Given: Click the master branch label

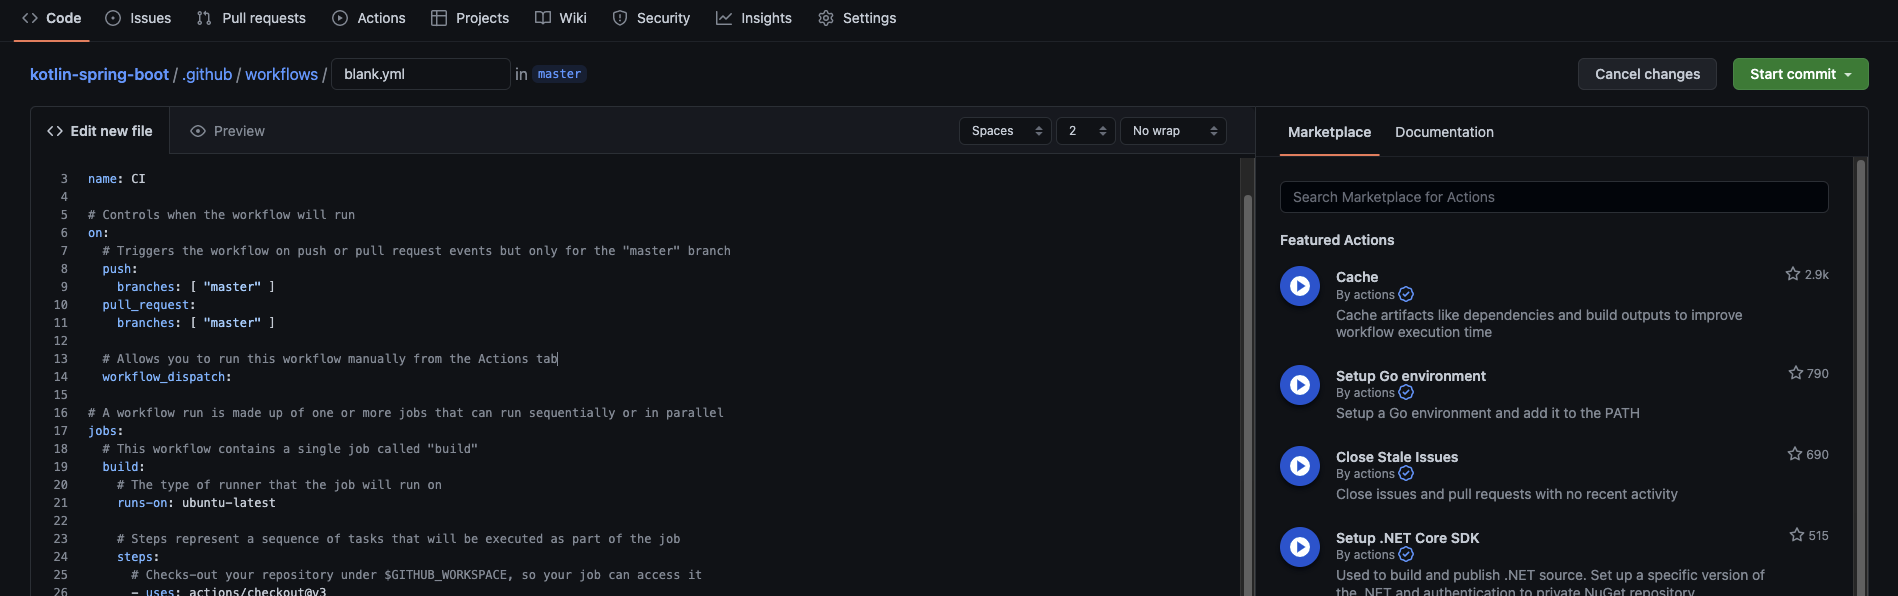Looking at the screenshot, I should tap(559, 74).
